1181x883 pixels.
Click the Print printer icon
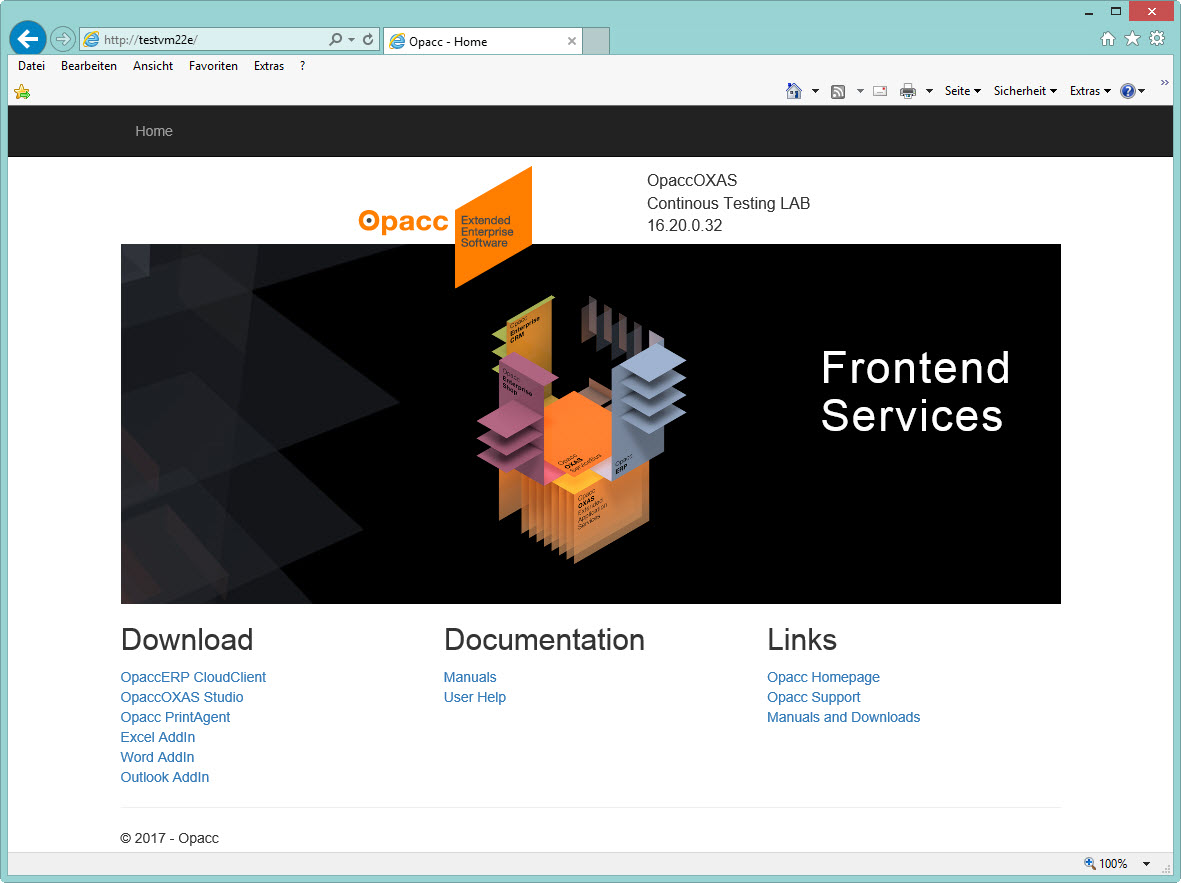(908, 91)
